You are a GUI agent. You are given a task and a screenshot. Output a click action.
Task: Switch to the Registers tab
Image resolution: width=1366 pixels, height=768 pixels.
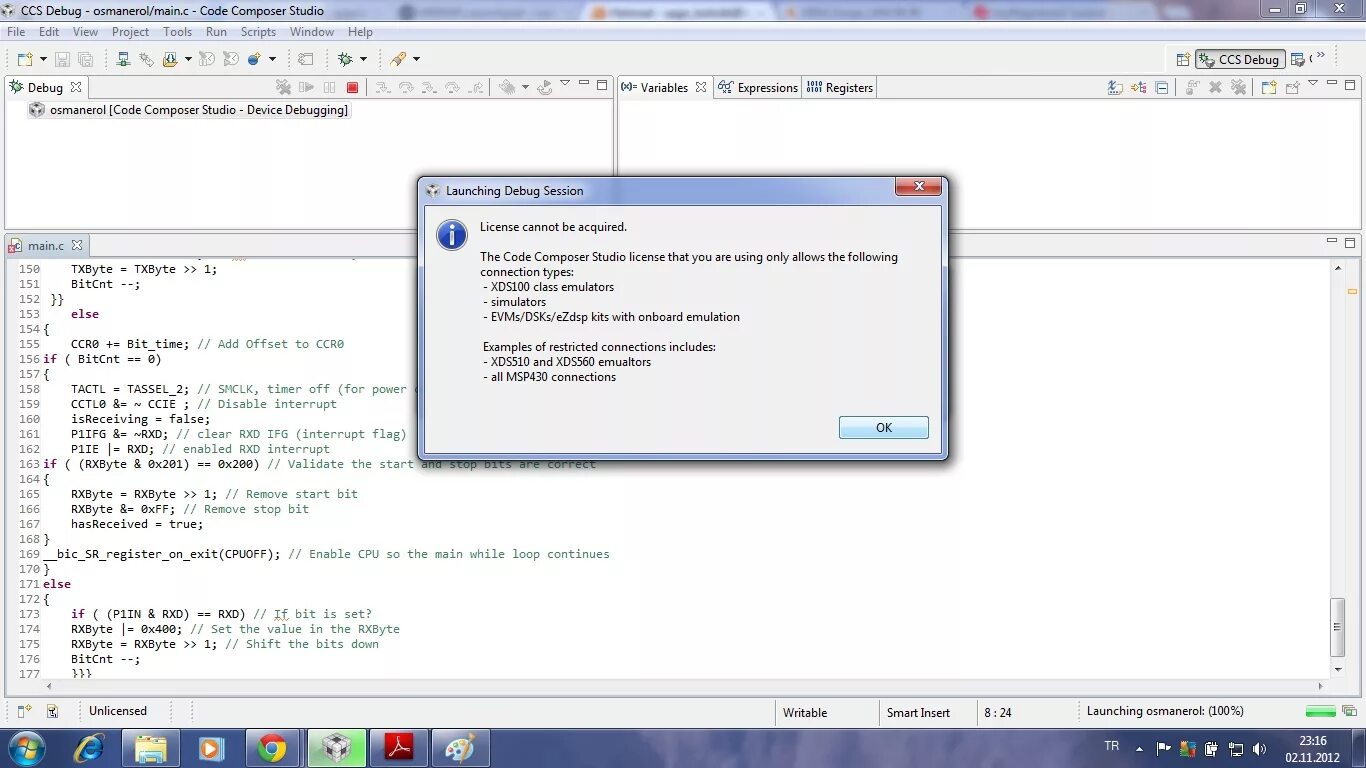point(840,87)
